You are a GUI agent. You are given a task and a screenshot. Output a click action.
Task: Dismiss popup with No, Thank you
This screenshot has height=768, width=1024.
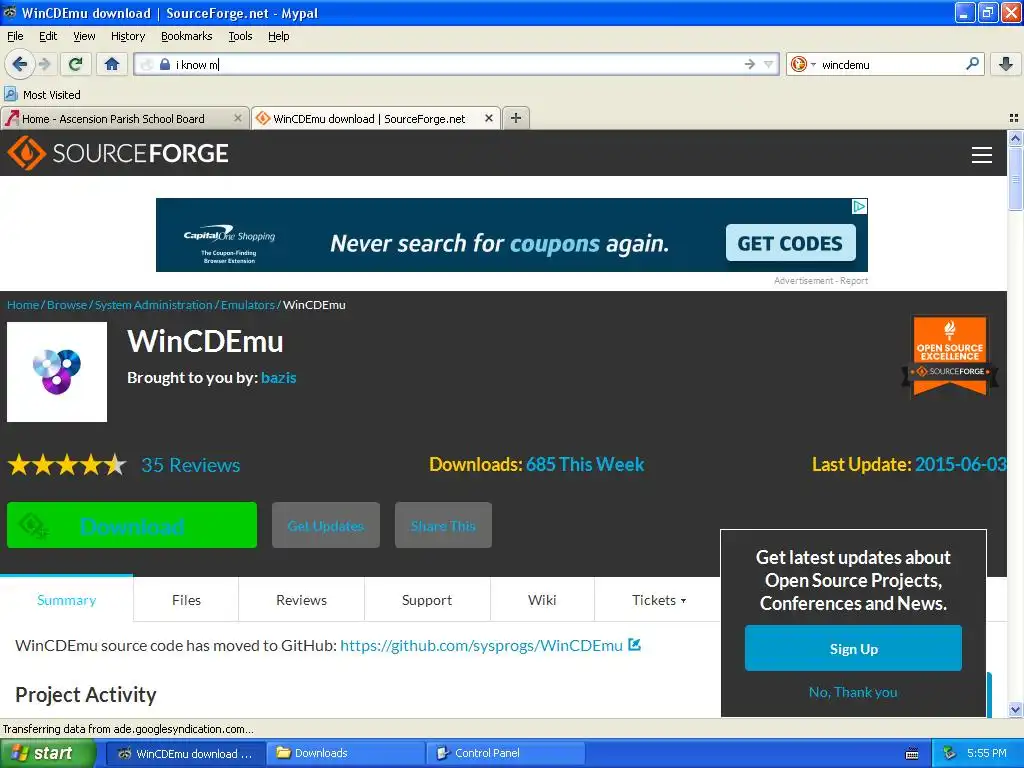pyautogui.click(x=853, y=692)
